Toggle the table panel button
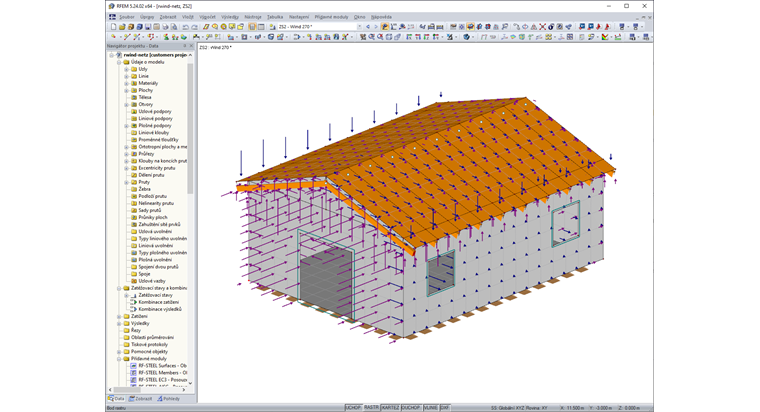The width and height of the screenshot is (760, 412). pyautogui.click(x=261, y=27)
